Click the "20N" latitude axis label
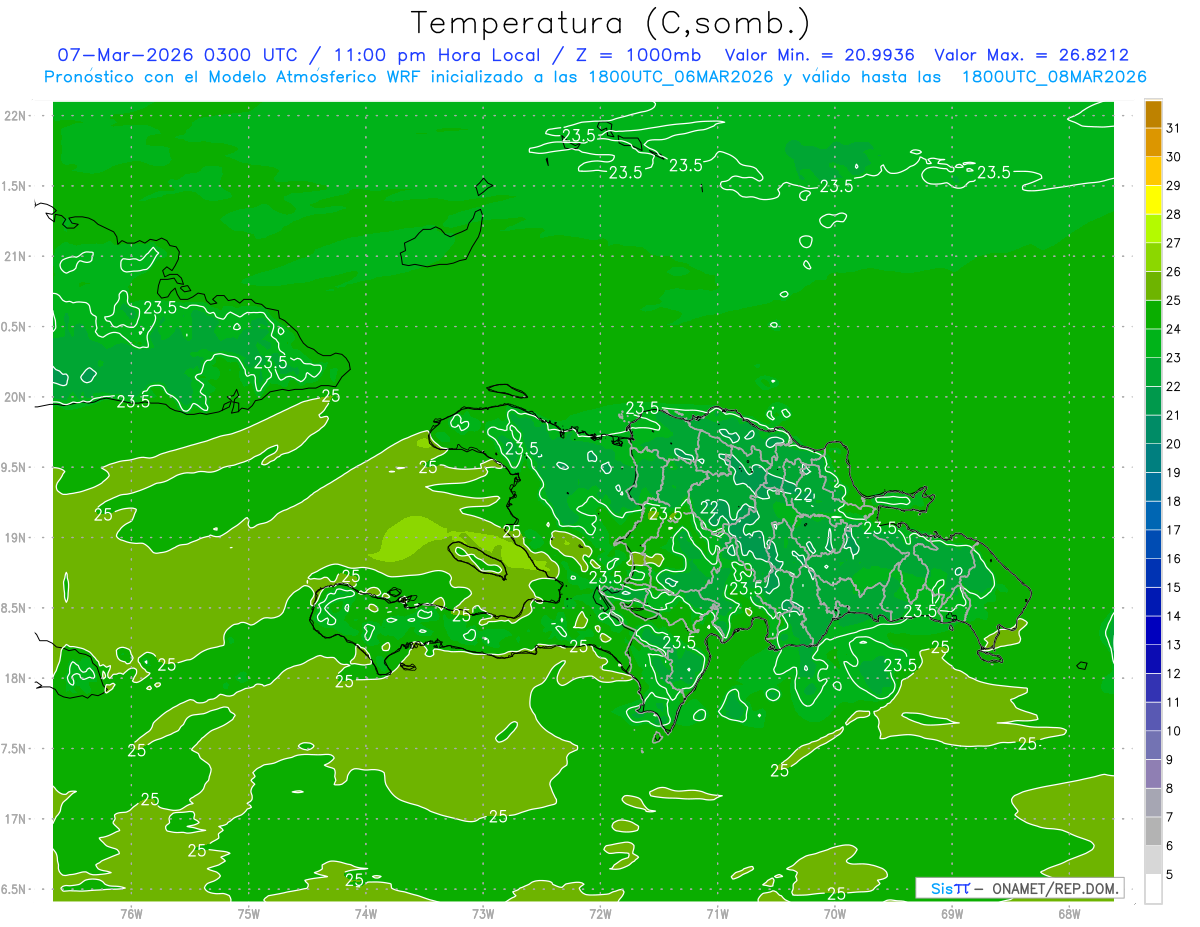This screenshot has width=1200, height=927. pyautogui.click(x=15, y=397)
